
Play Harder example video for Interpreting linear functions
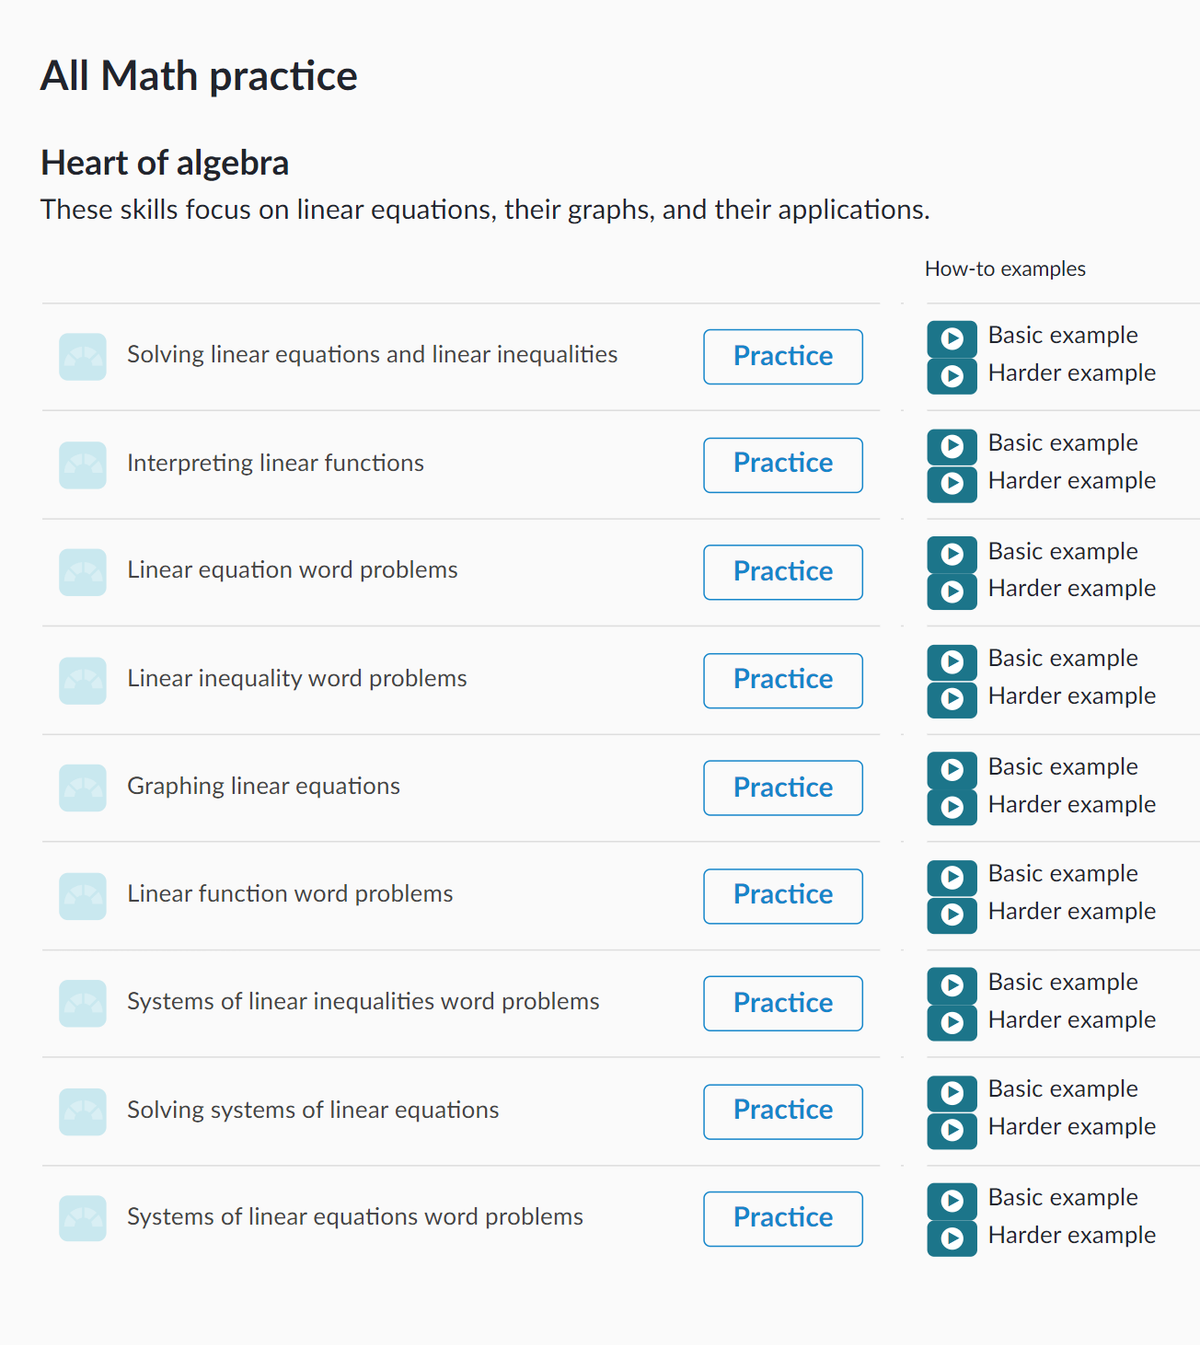pos(952,484)
